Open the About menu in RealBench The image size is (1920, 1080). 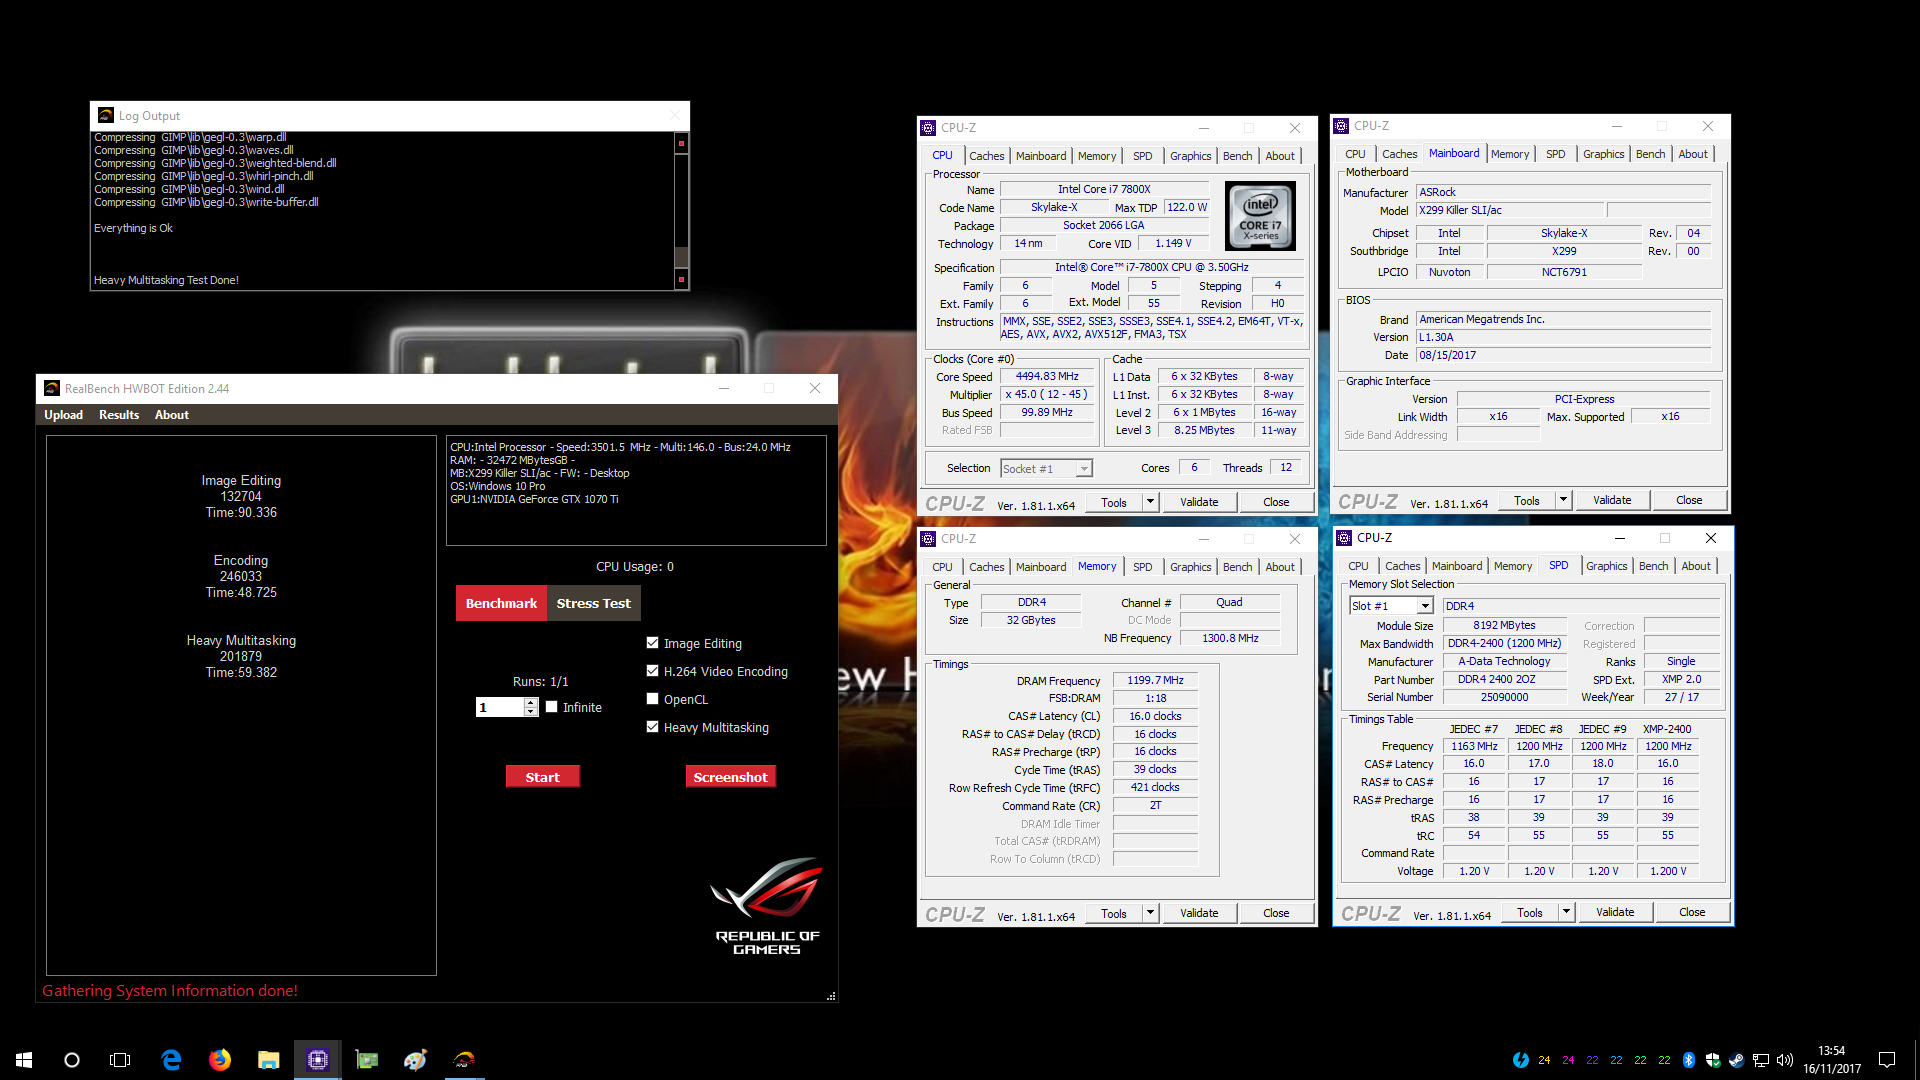[171, 415]
